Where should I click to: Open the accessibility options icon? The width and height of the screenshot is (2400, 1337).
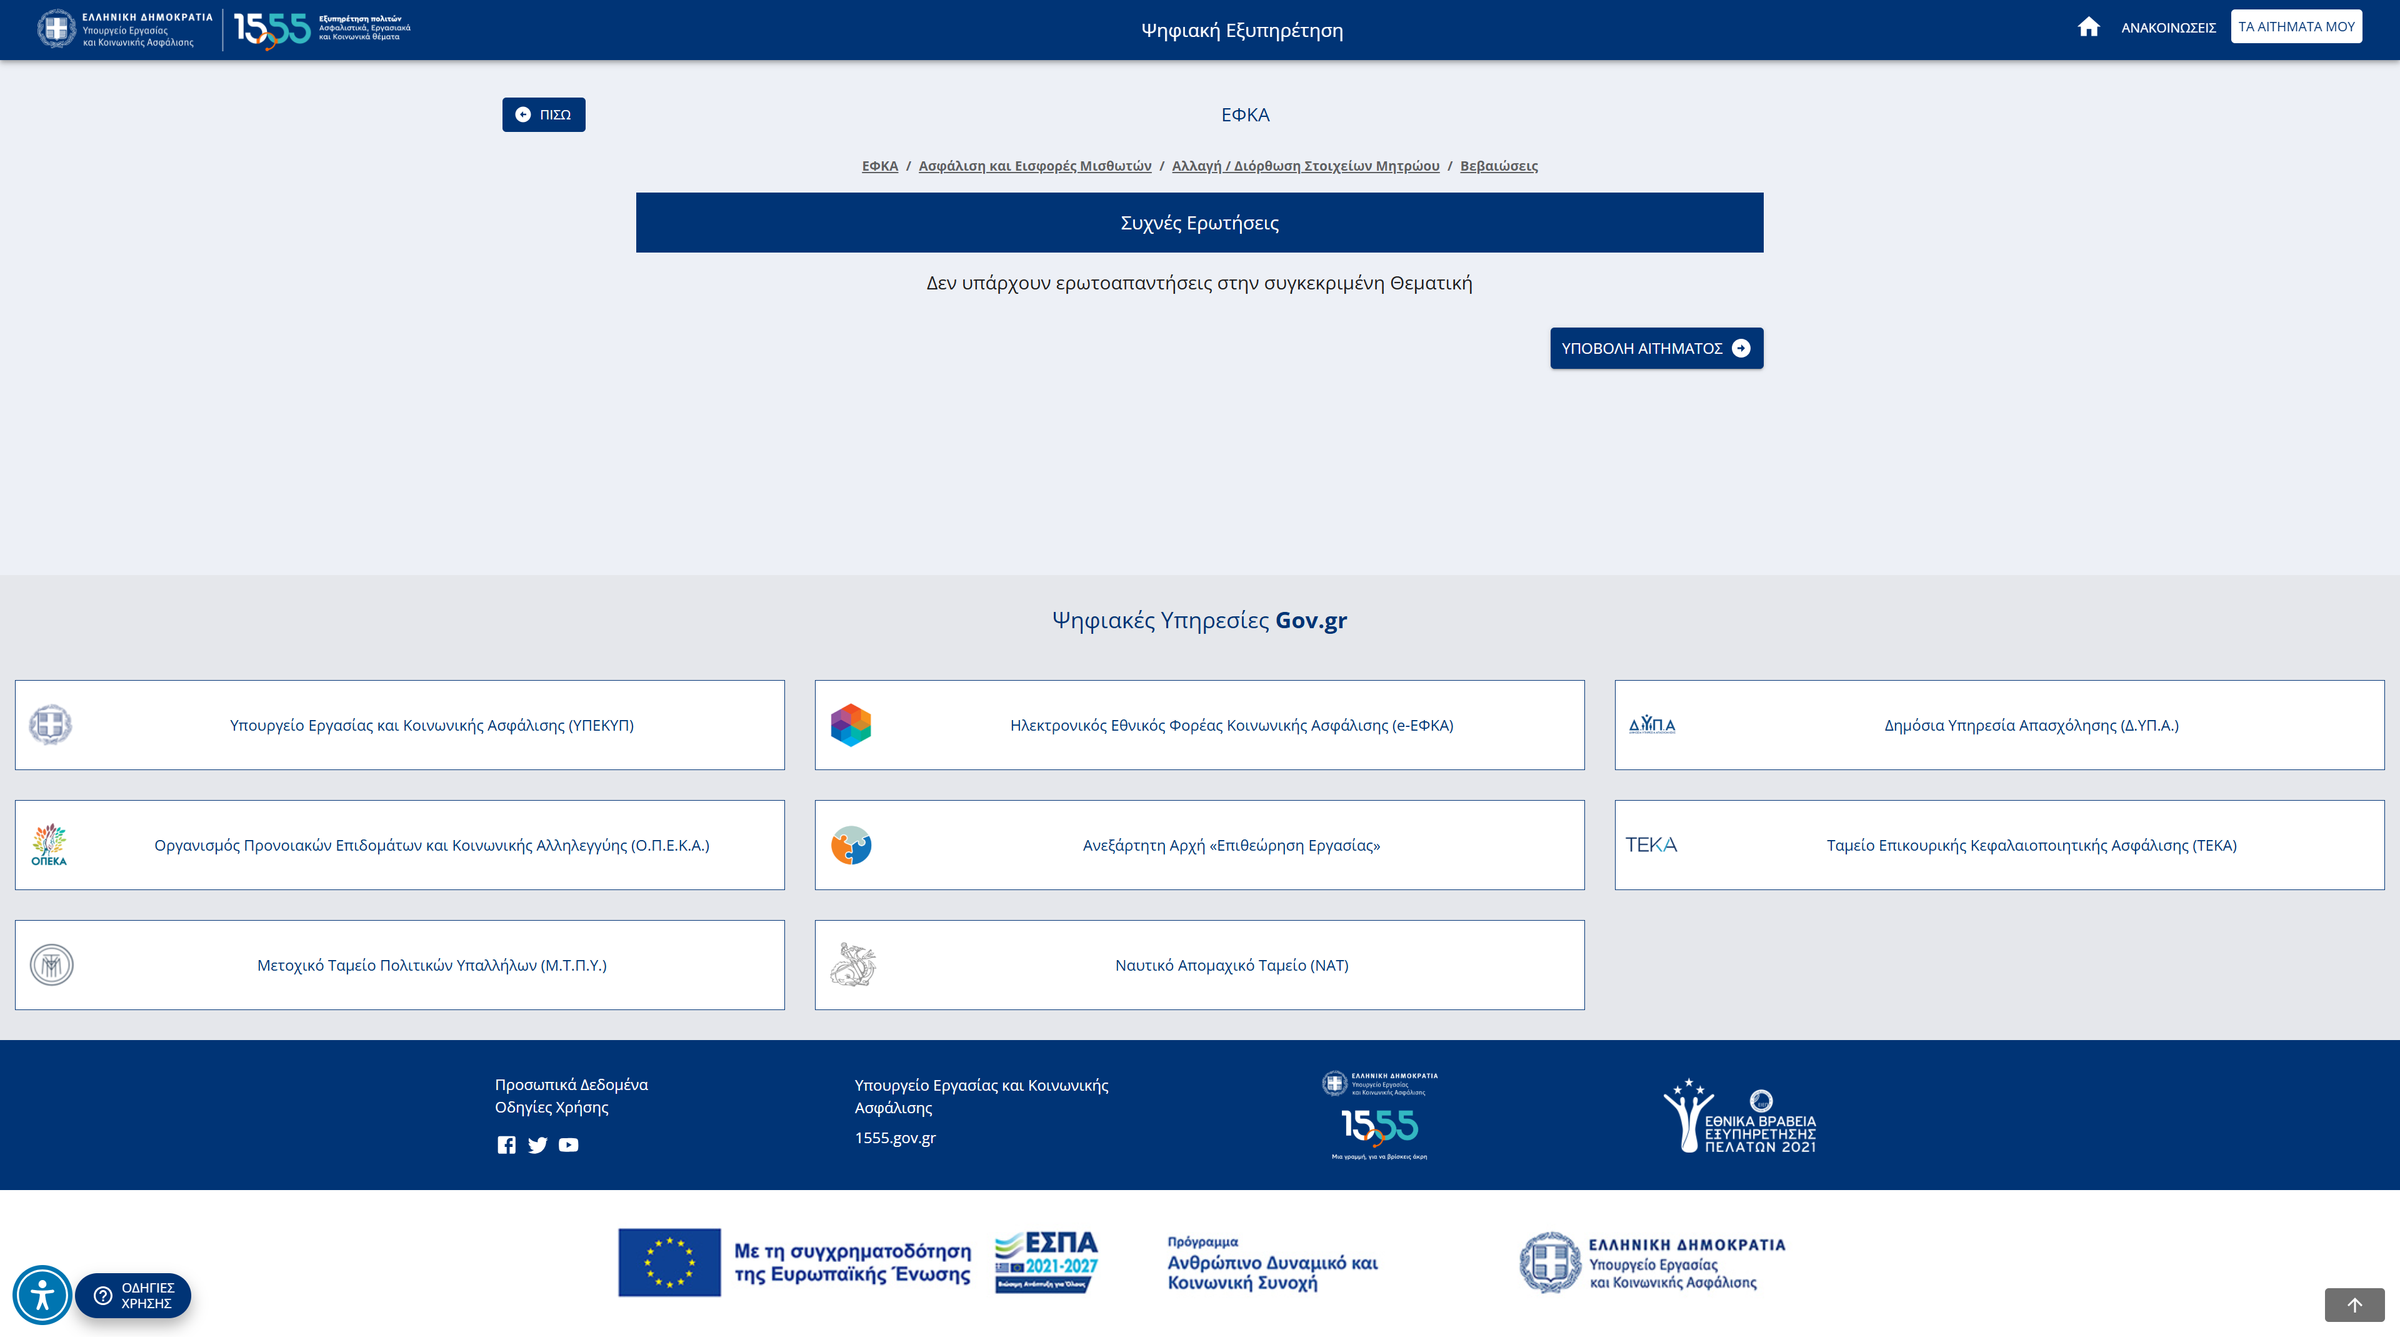pyautogui.click(x=42, y=1296)
